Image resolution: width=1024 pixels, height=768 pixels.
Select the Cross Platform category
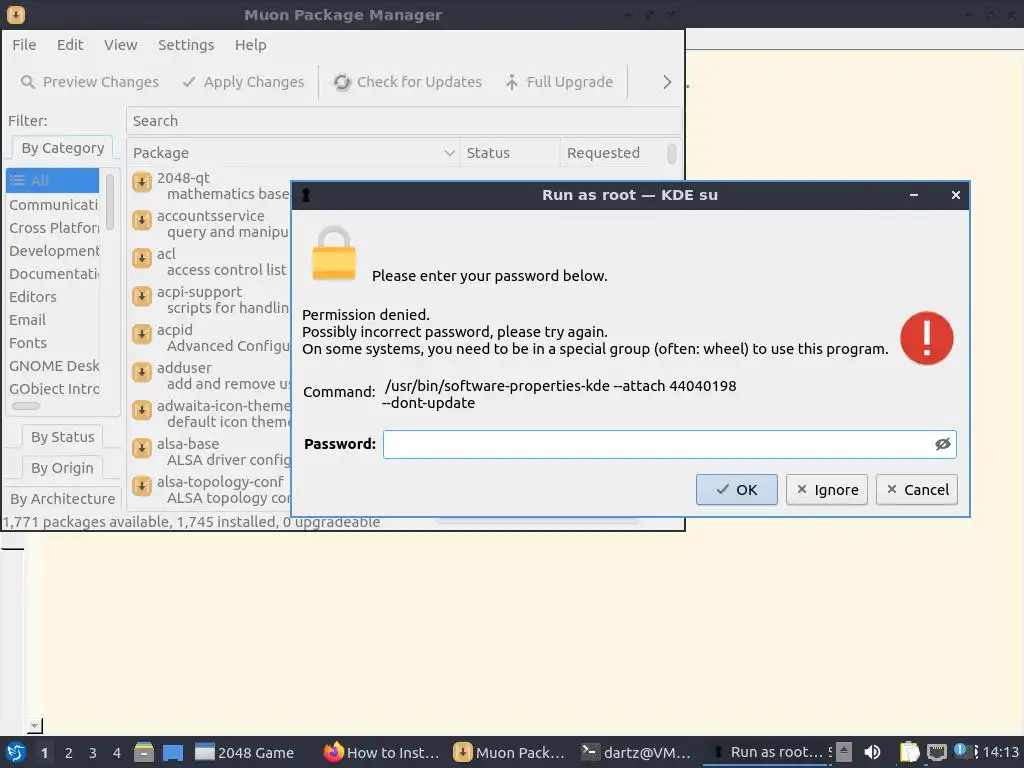pos(53,228)
